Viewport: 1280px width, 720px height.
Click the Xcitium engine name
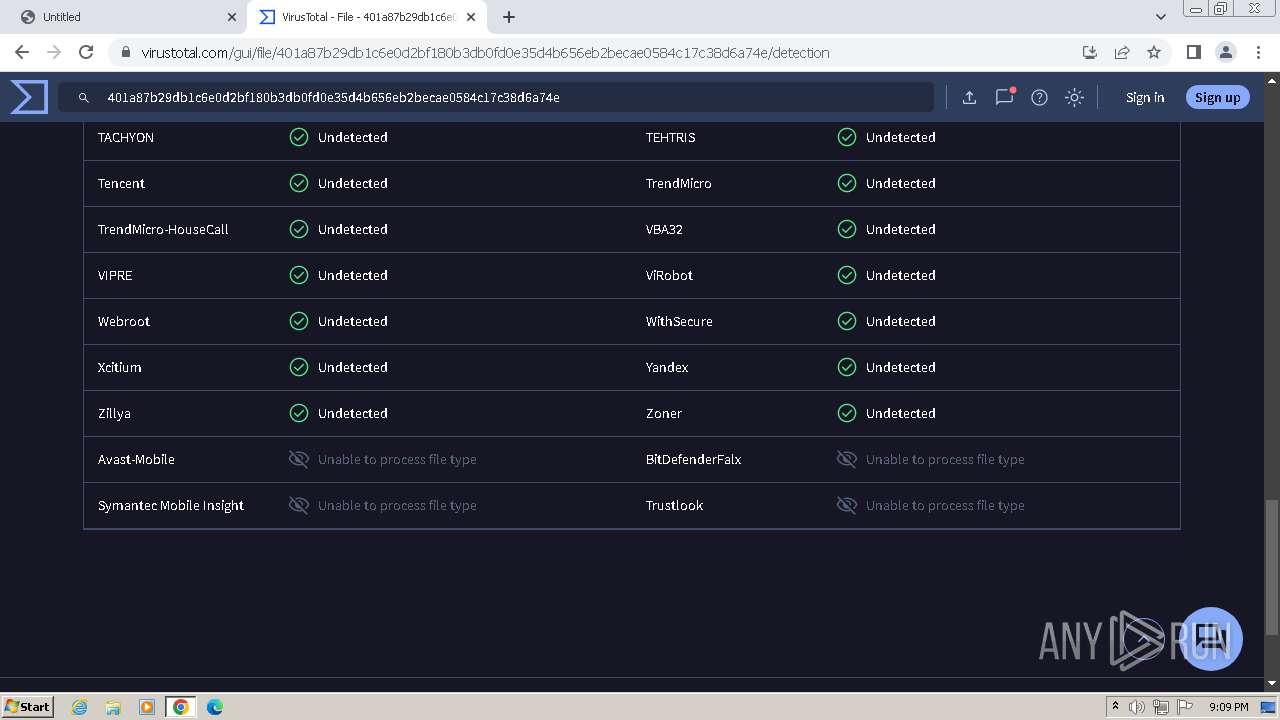click(120, 367)
